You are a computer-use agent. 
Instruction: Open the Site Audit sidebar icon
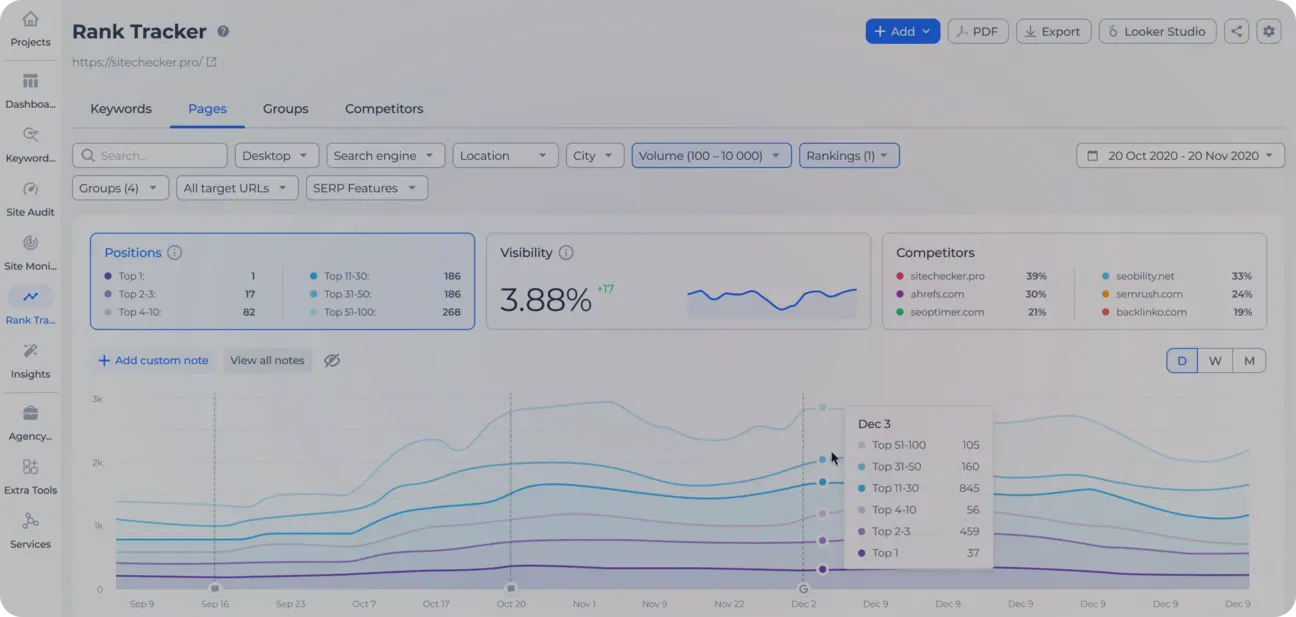point(30,190)
